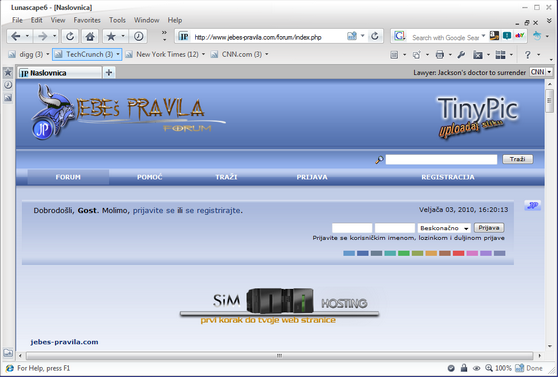
Task: Click the 'se registrirajte' link
Action: (213, 211)
